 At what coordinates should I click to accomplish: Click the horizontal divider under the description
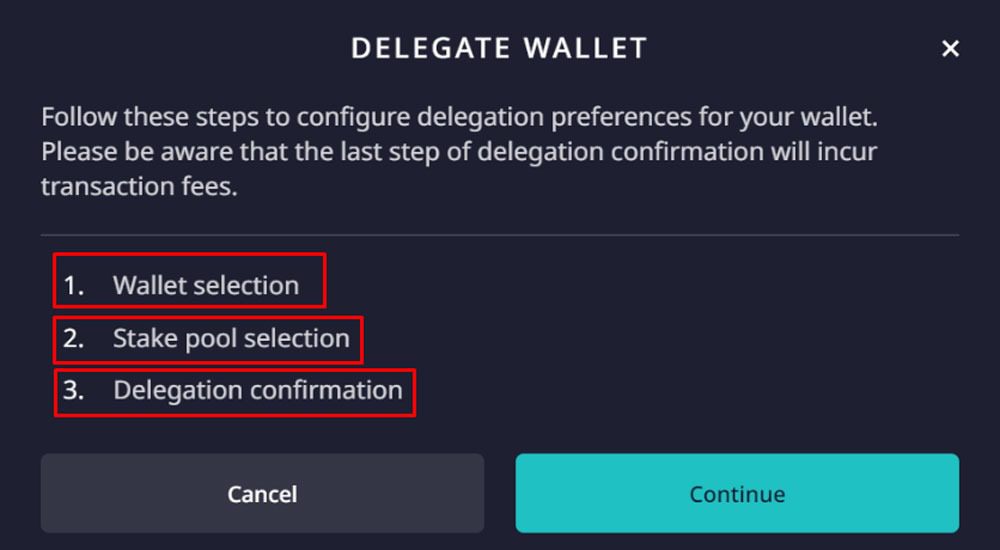pyautogui.click(x=499, y=235)
